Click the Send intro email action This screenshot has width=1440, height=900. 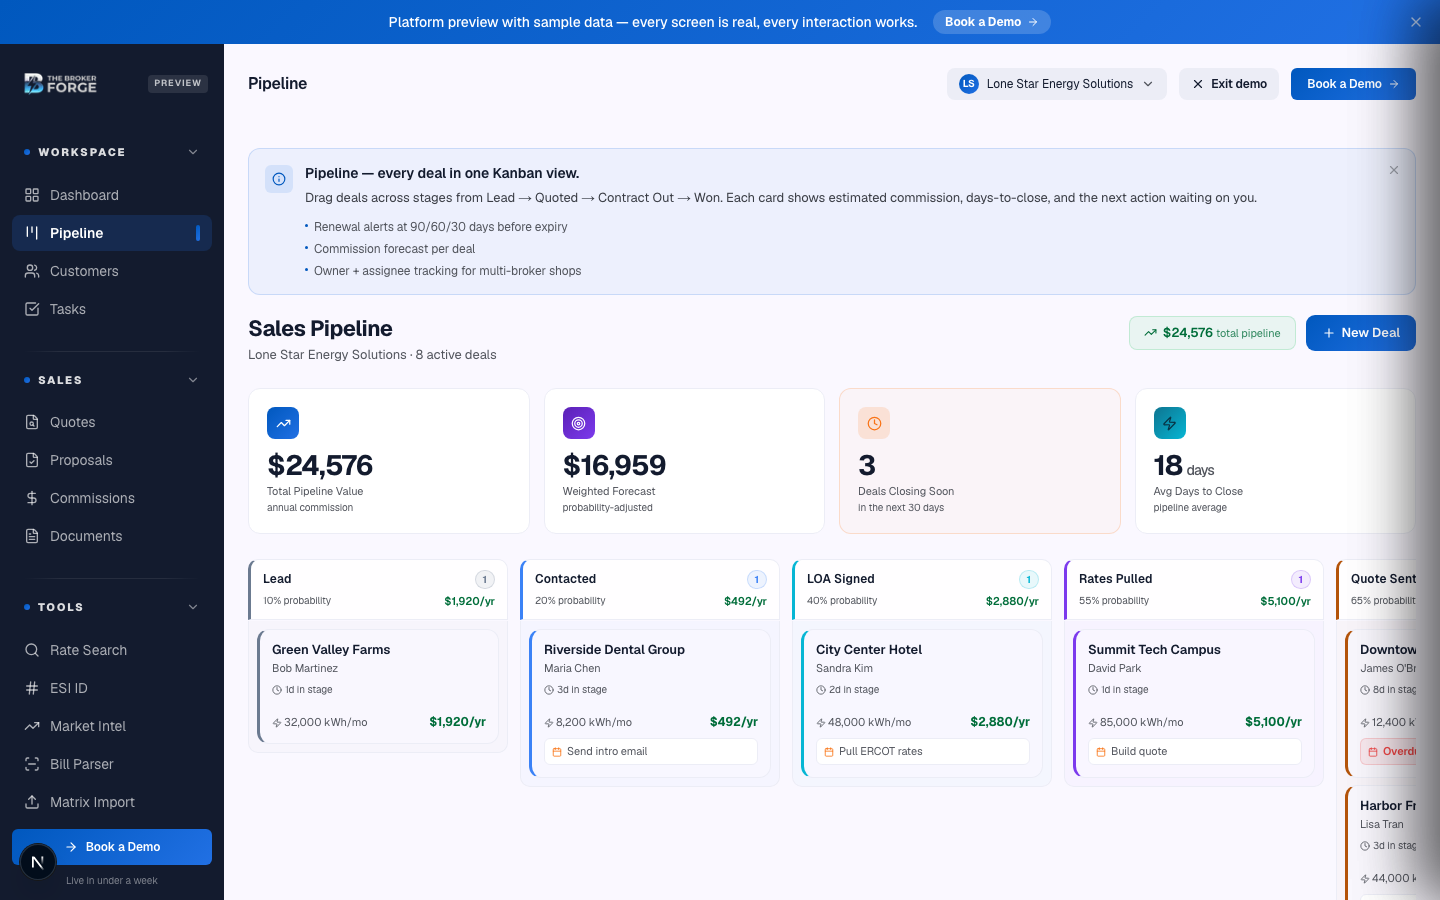[651, 752]
